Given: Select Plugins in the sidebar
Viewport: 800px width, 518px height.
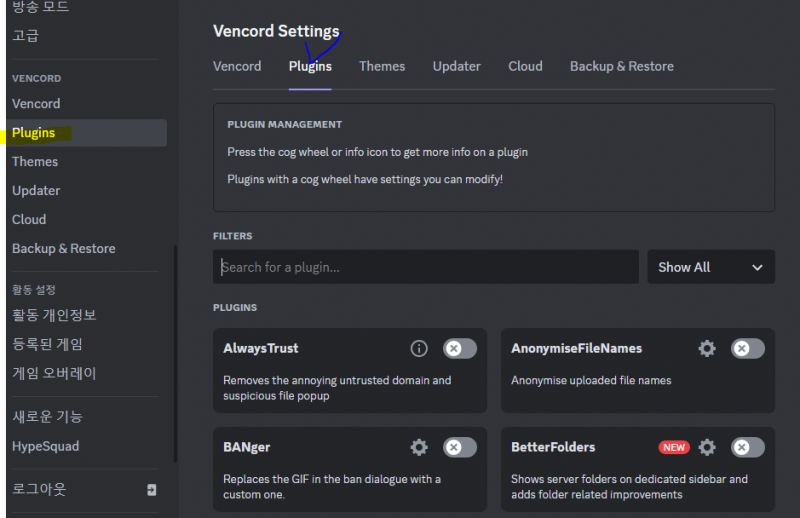Looking at the screenshot, I should pyautogui.click(x=87, y=133).
